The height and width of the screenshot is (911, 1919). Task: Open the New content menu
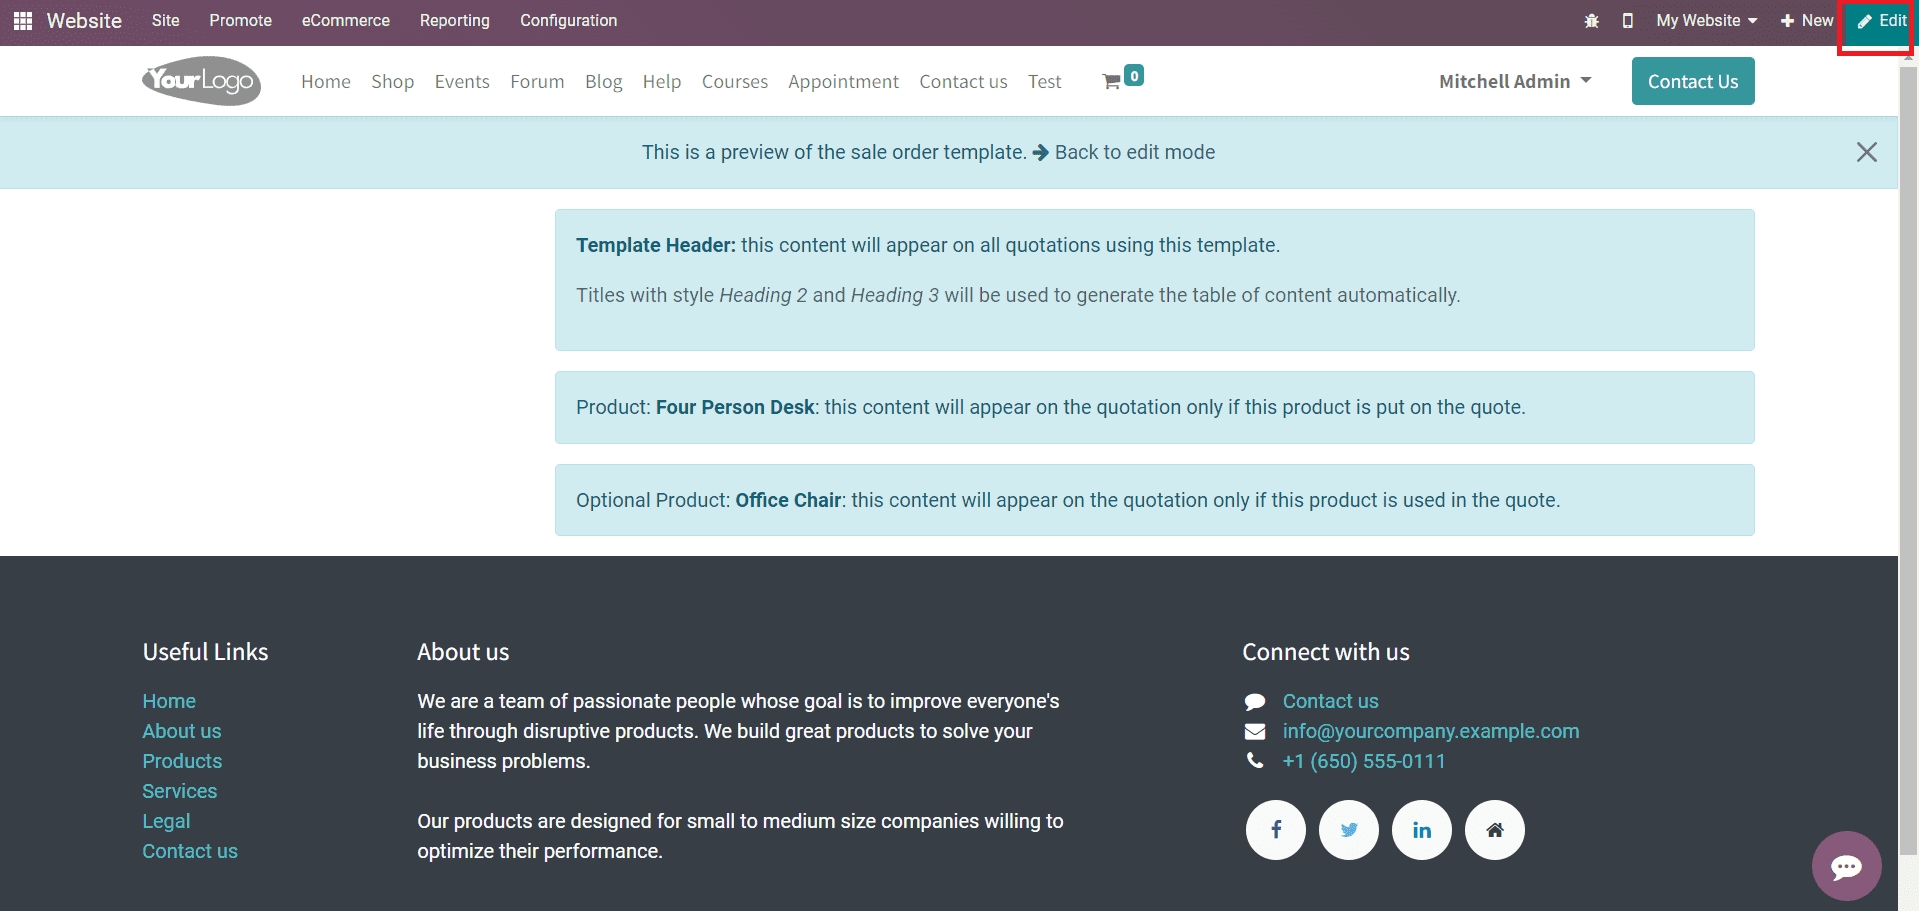[1807, 21]
